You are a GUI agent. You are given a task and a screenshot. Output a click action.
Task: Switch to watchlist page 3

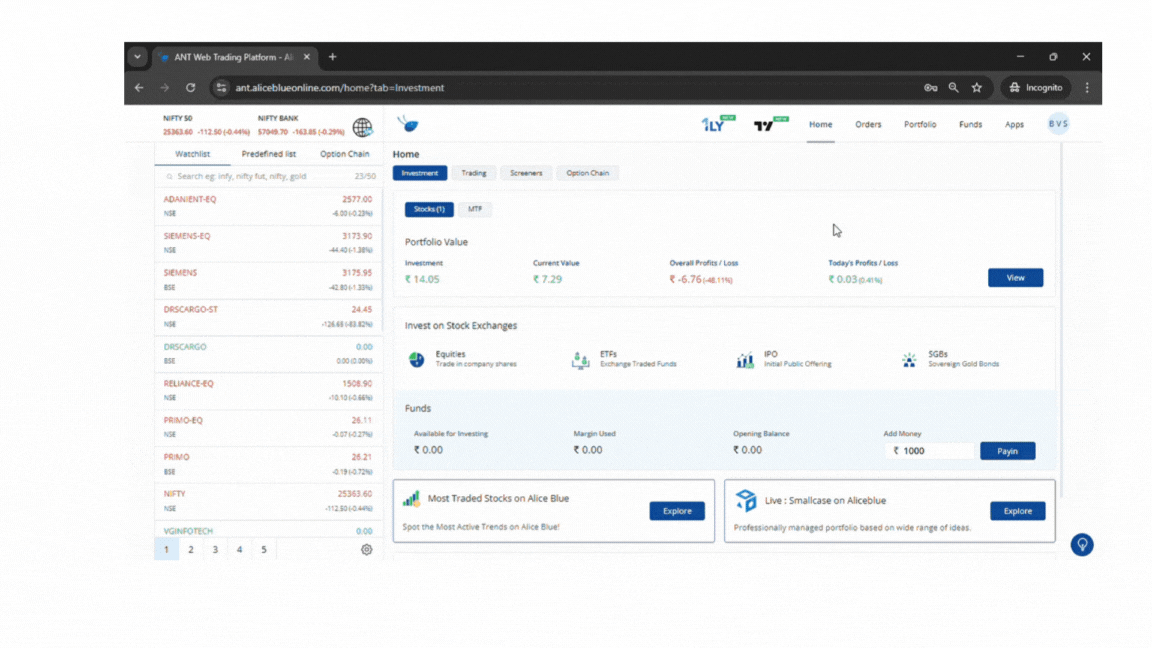215,550
